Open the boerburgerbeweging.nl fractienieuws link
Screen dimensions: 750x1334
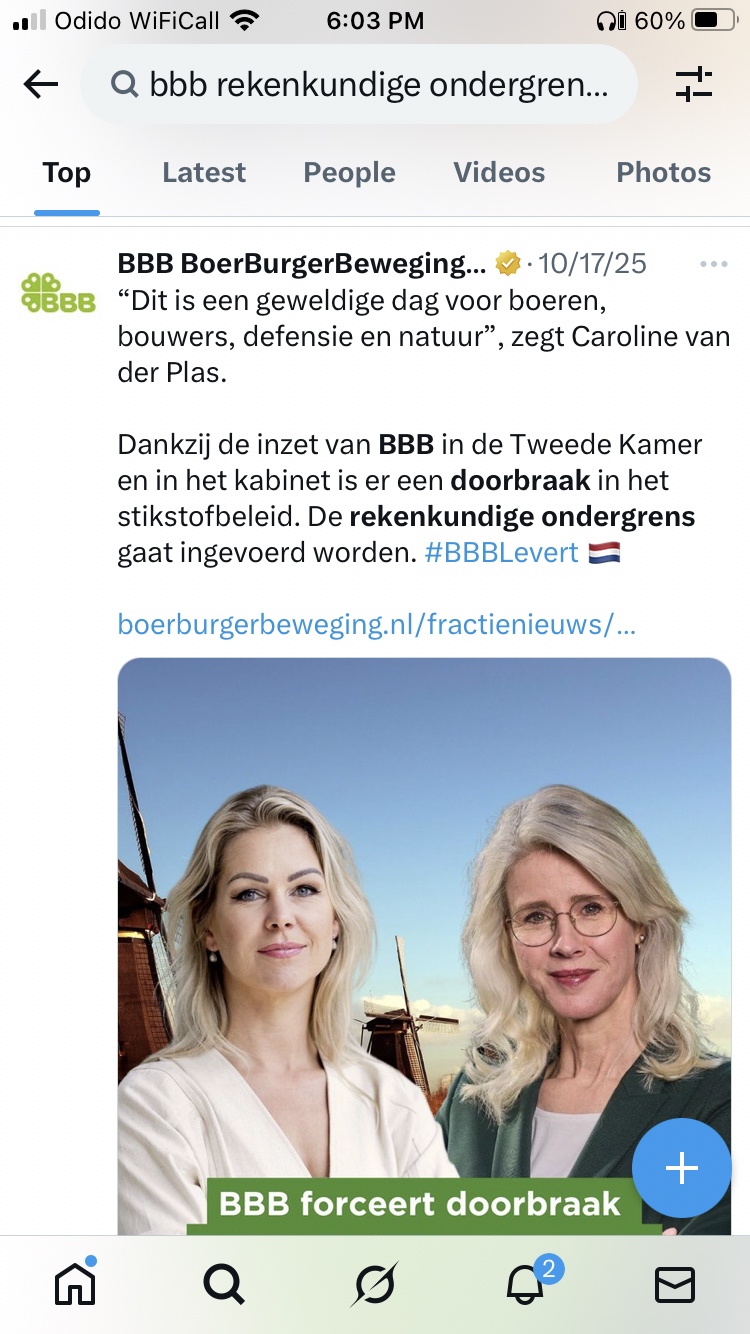[x=377, y=625]
